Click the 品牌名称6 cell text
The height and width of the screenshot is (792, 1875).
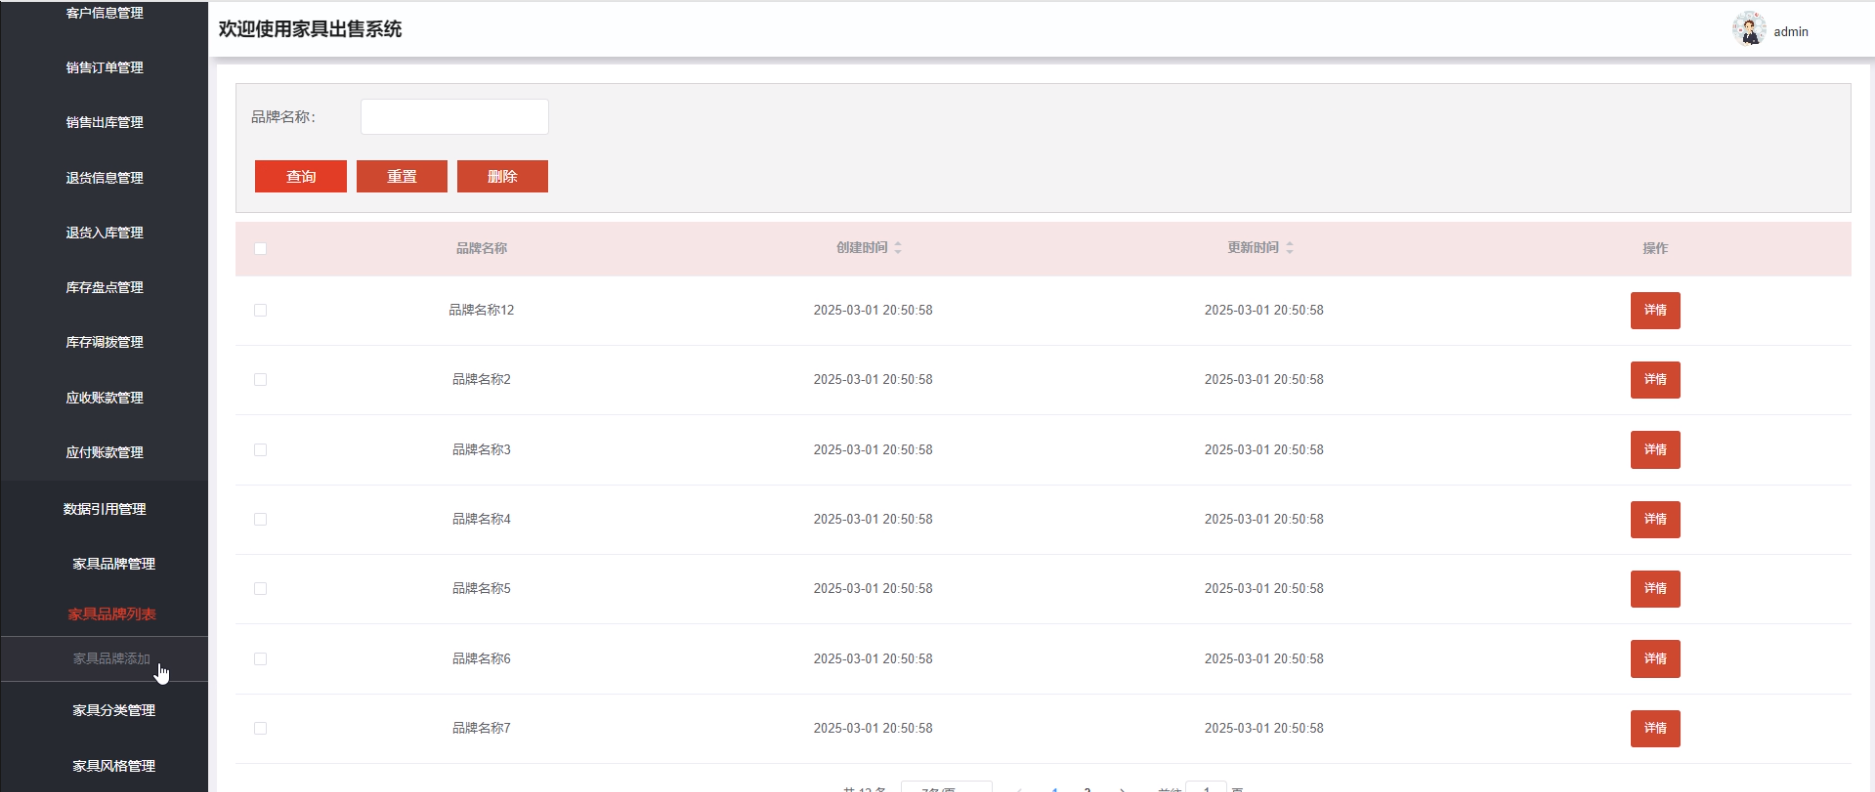coord(481,659)
